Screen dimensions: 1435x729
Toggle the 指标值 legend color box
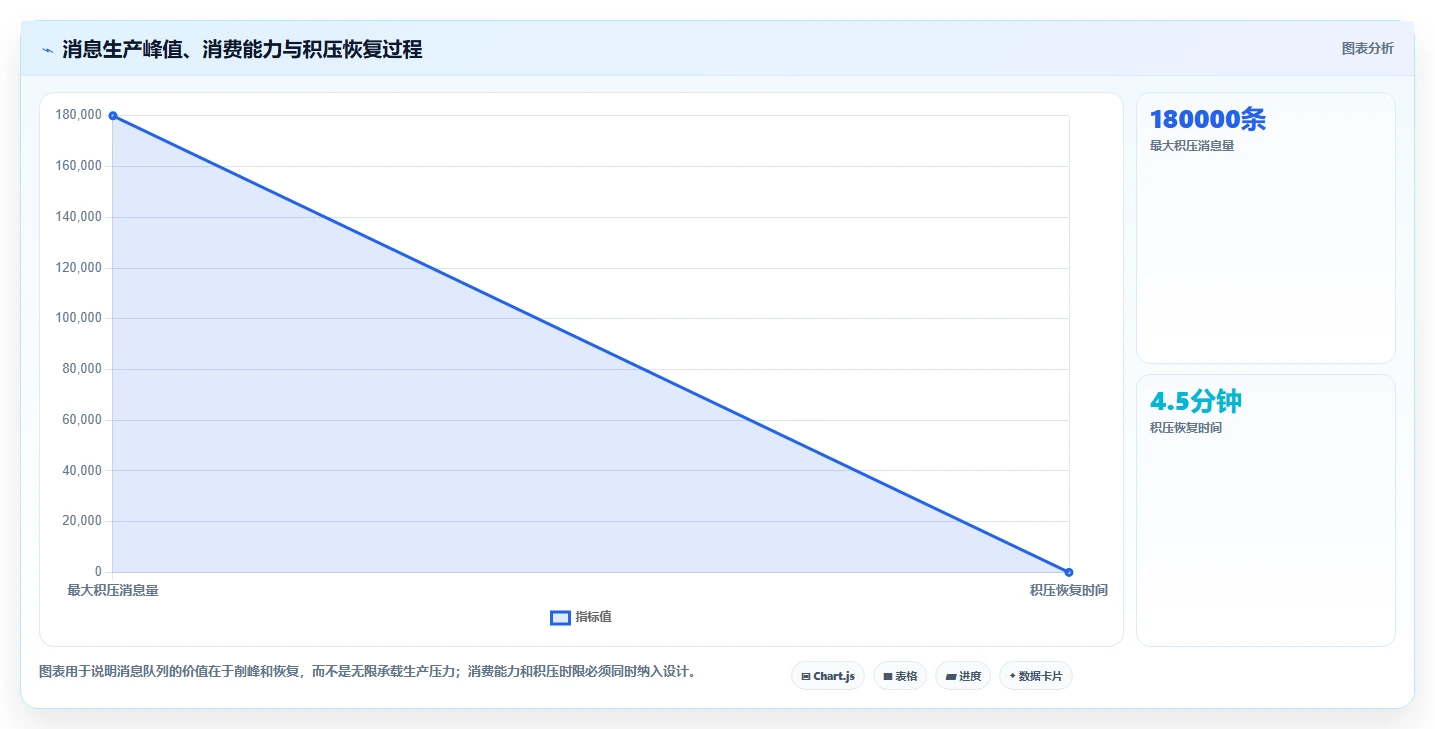[x=560, y=617]
